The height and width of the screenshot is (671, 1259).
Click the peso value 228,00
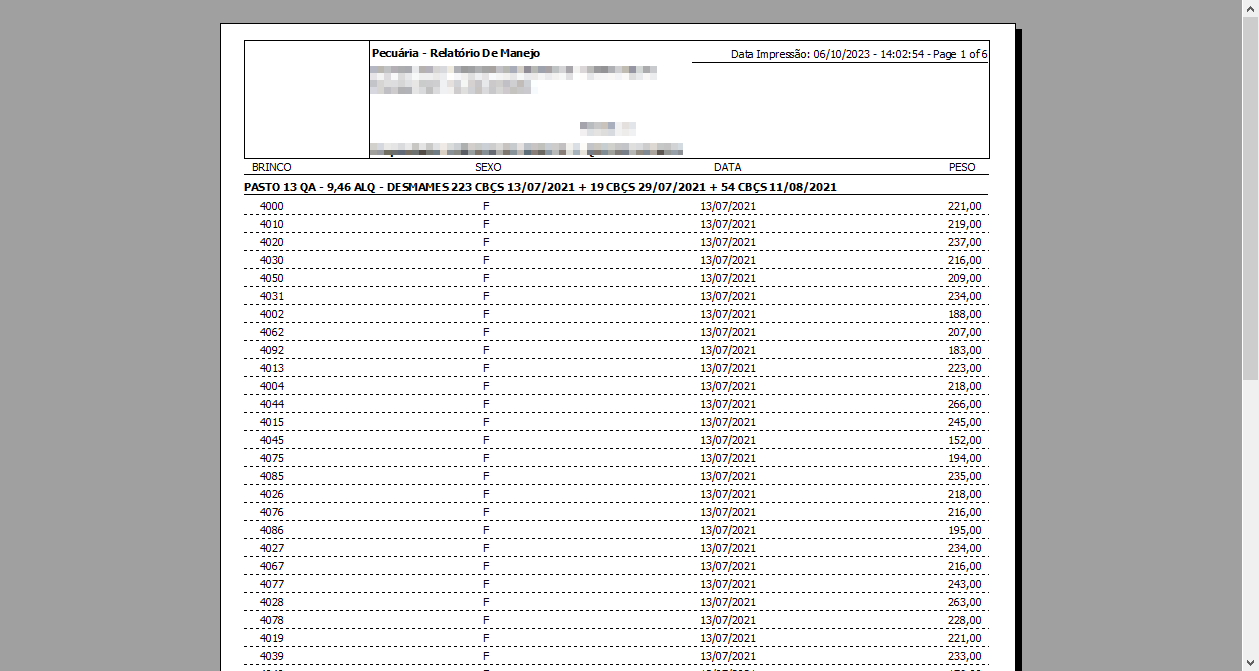pyautogui.click(x=965, y=620)
